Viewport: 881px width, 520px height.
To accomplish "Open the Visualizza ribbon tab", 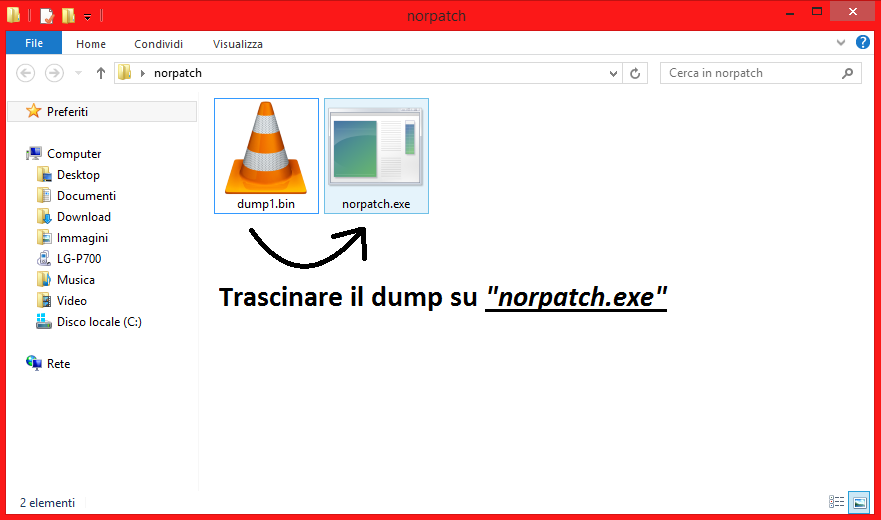I will point(238,44).
